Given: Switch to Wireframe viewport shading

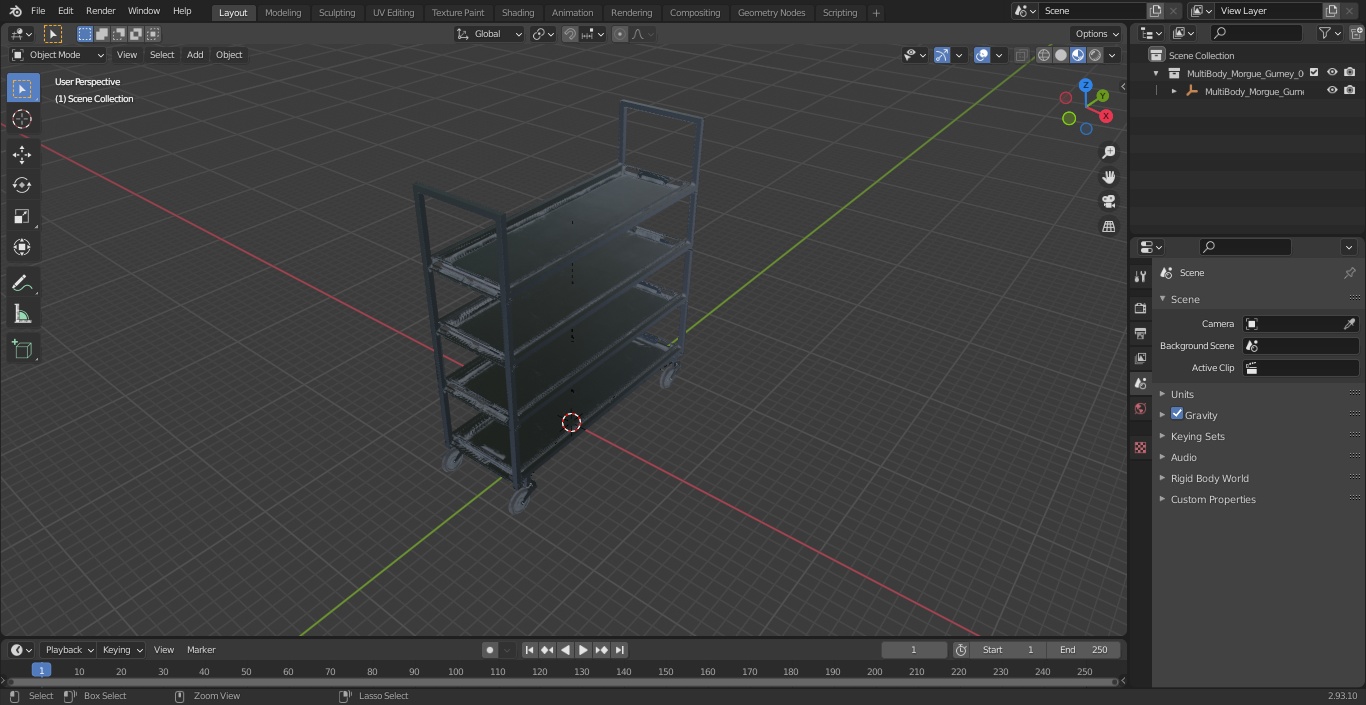Looking at the screenshot, I should coord(1044,55).
